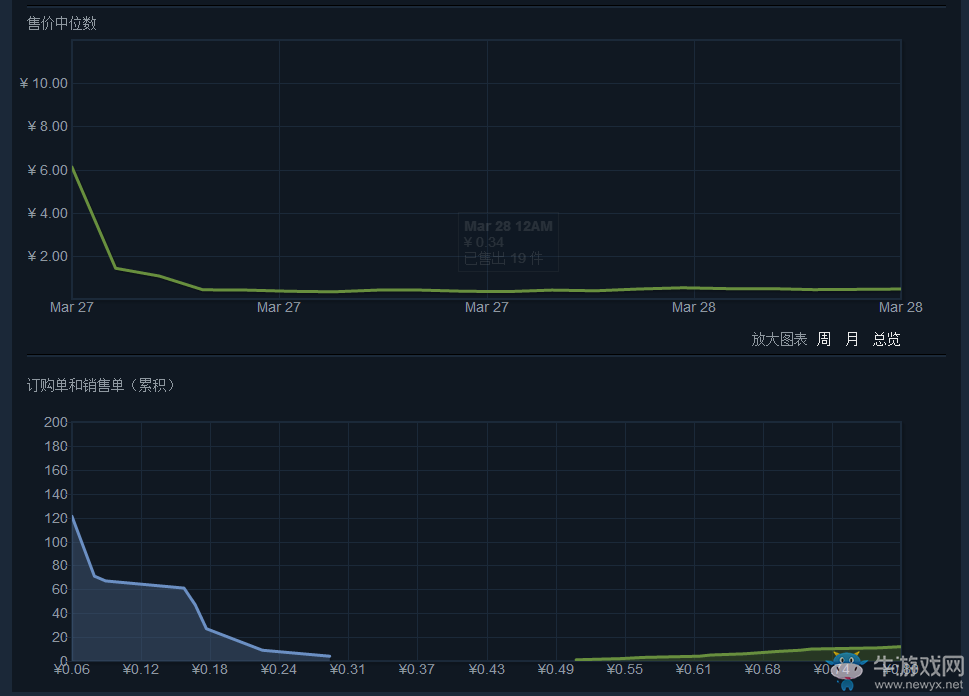969x696 pixels.
Task: Click the ¥0.06 x-axis price label
Action: (71, 669)
